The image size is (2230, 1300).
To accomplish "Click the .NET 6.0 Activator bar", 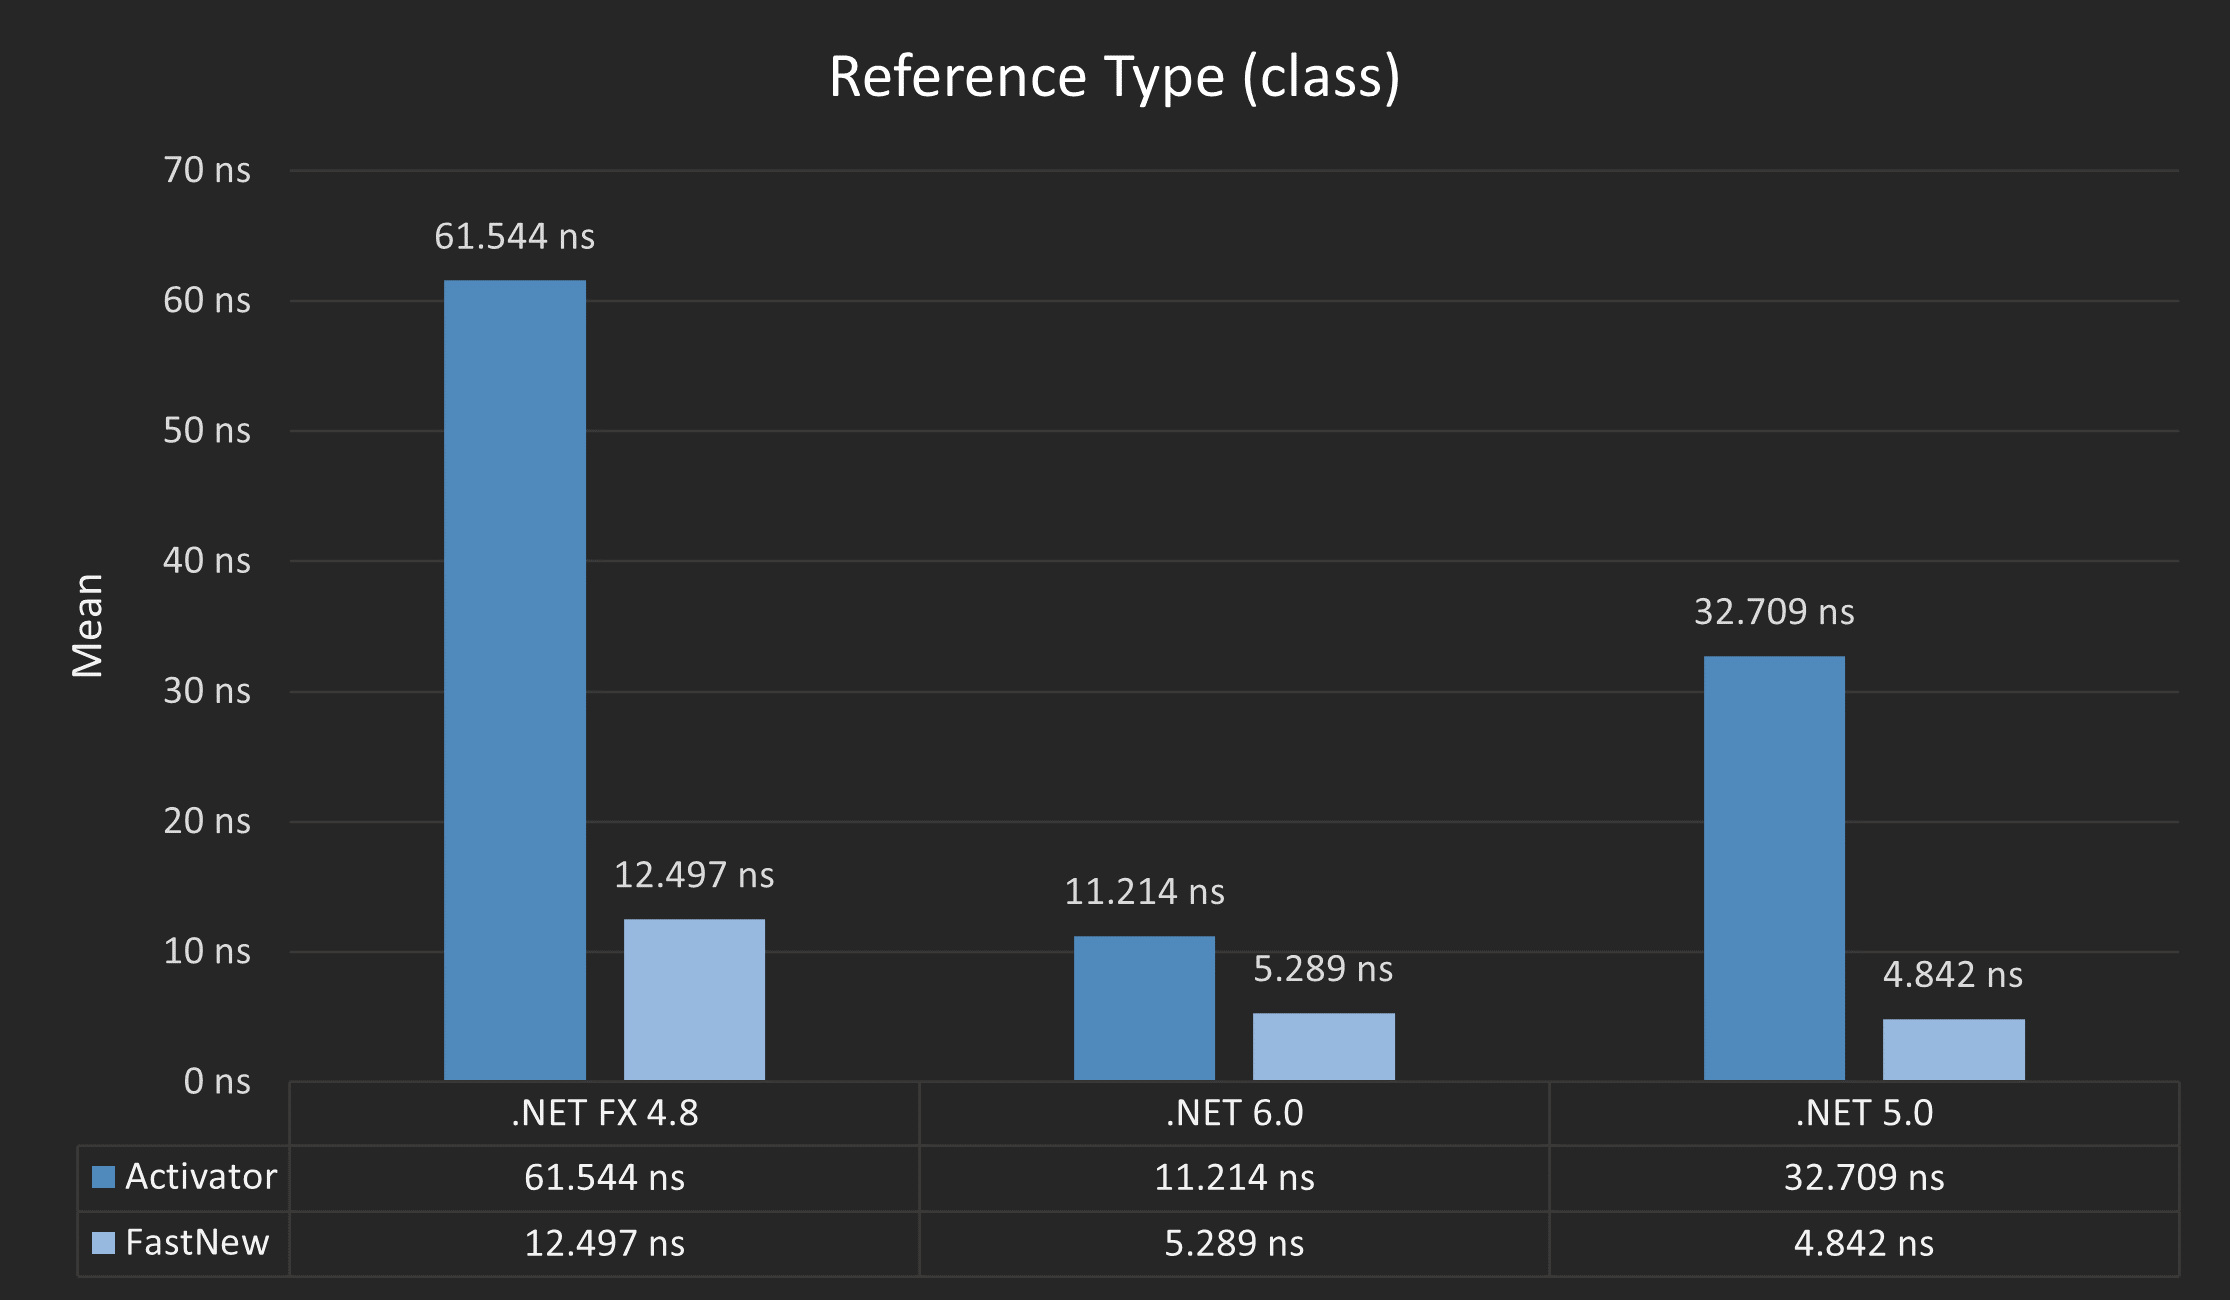I will click(1144, 1008).
